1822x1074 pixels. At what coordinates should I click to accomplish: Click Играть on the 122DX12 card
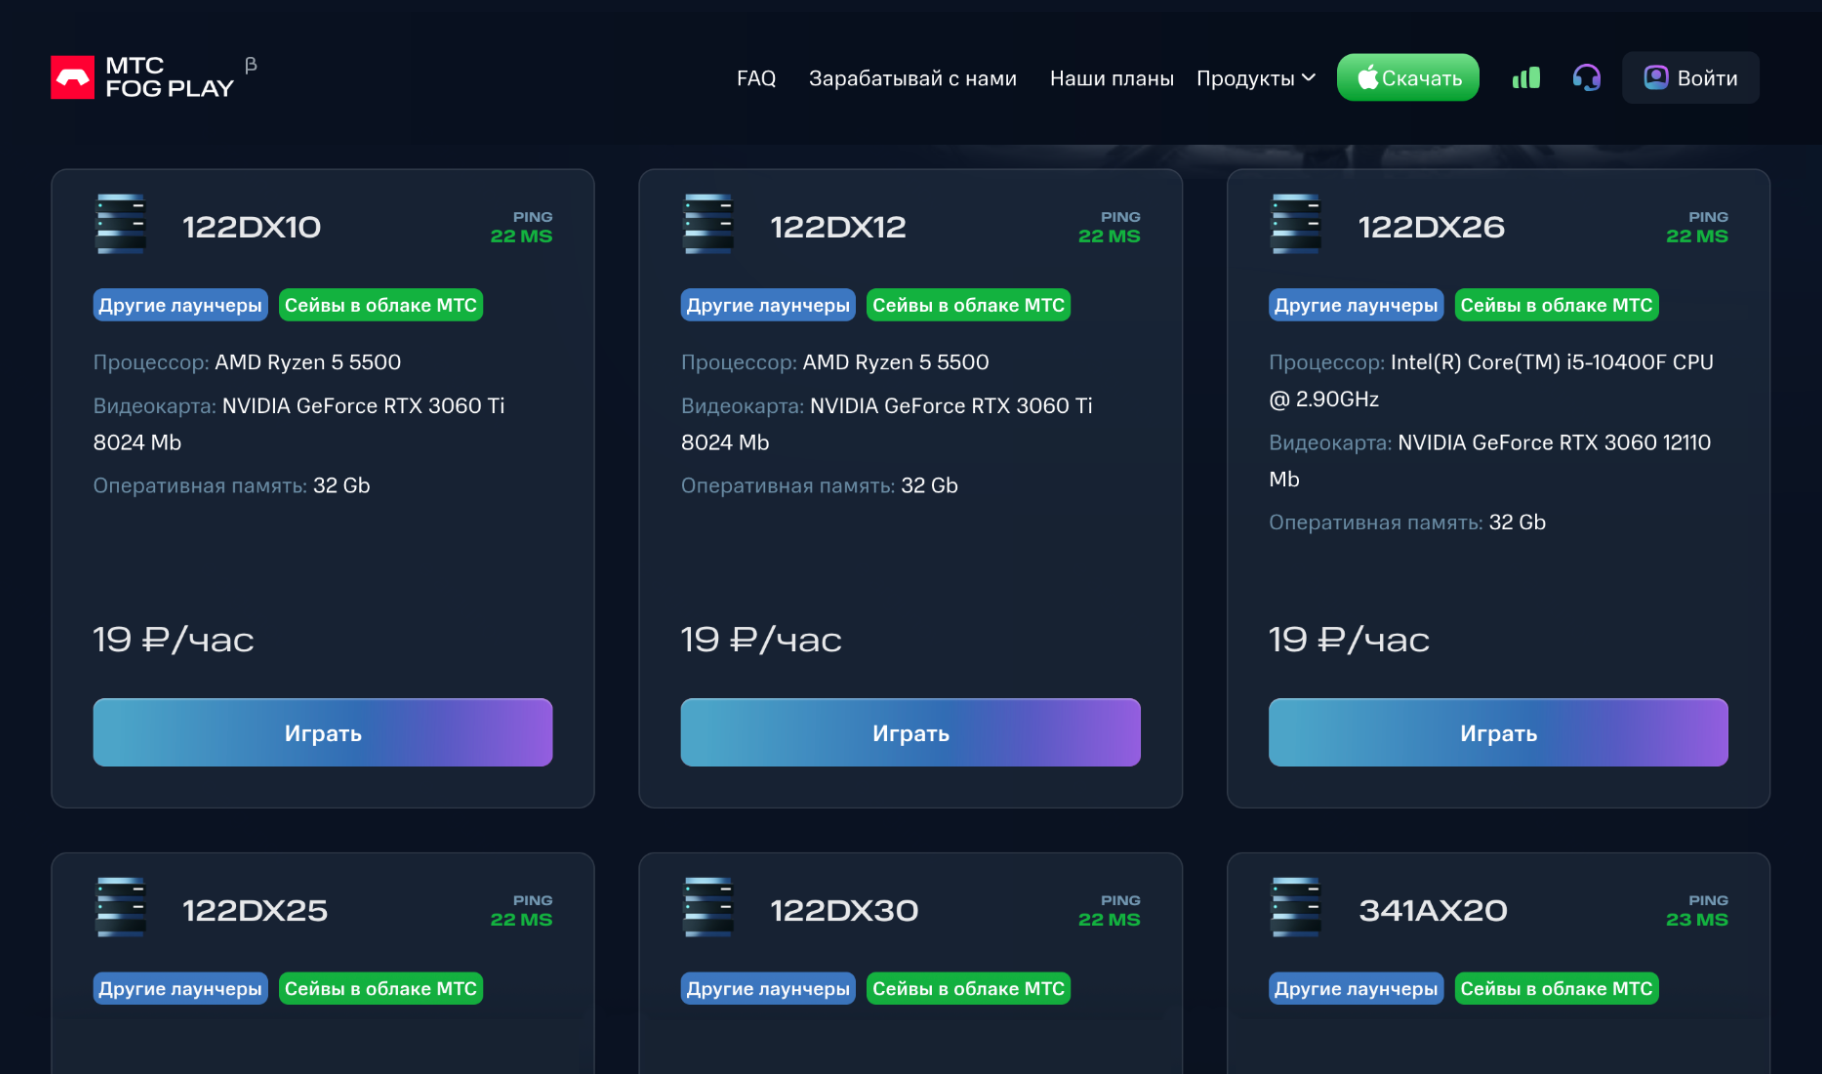click(x=910, y=732)
